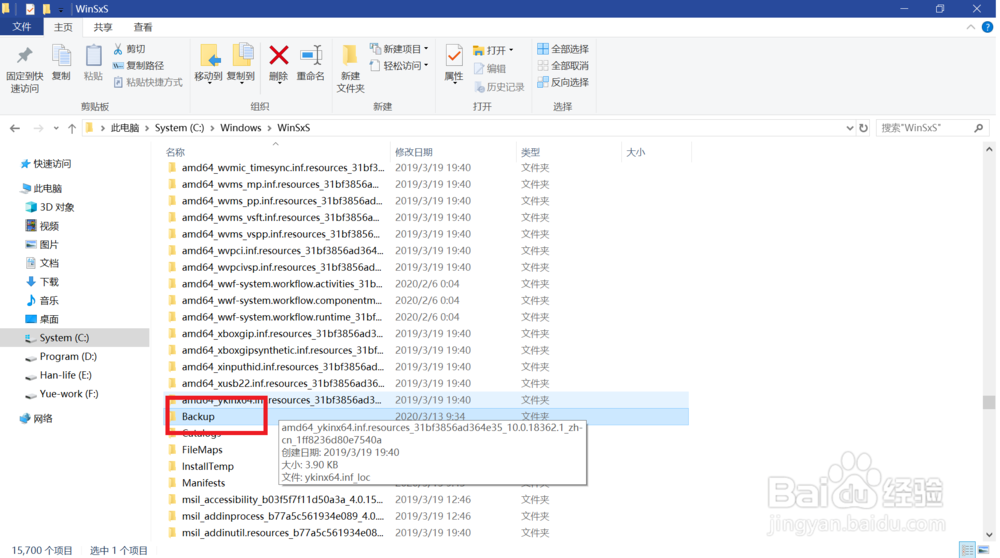
Task: Rename the selected folder
Action: tap(311, 62)
